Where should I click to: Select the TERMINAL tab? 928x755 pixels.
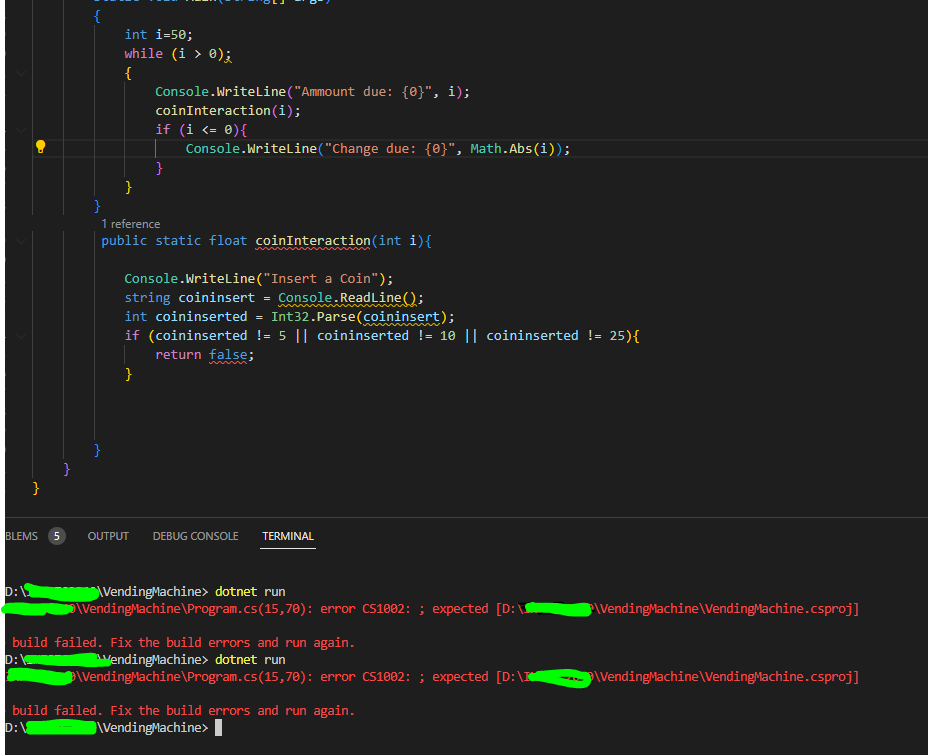click(x=288, y=536)
